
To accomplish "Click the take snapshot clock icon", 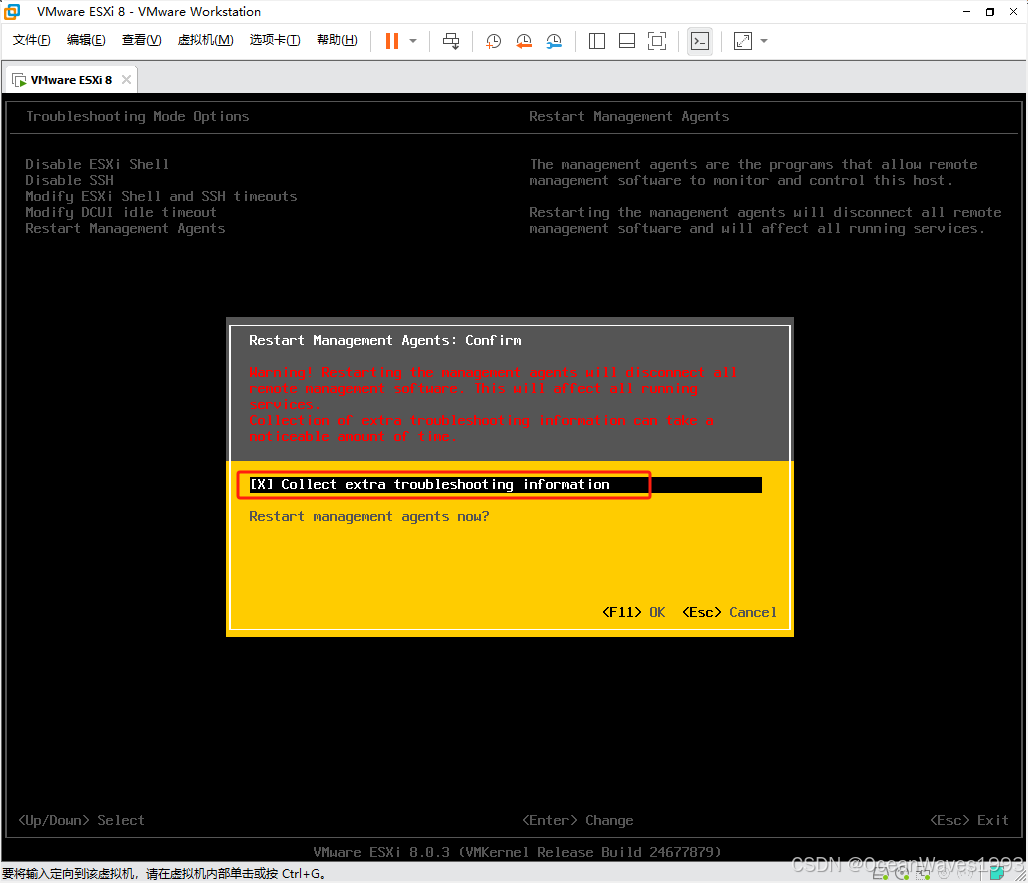I will [493, 41].
